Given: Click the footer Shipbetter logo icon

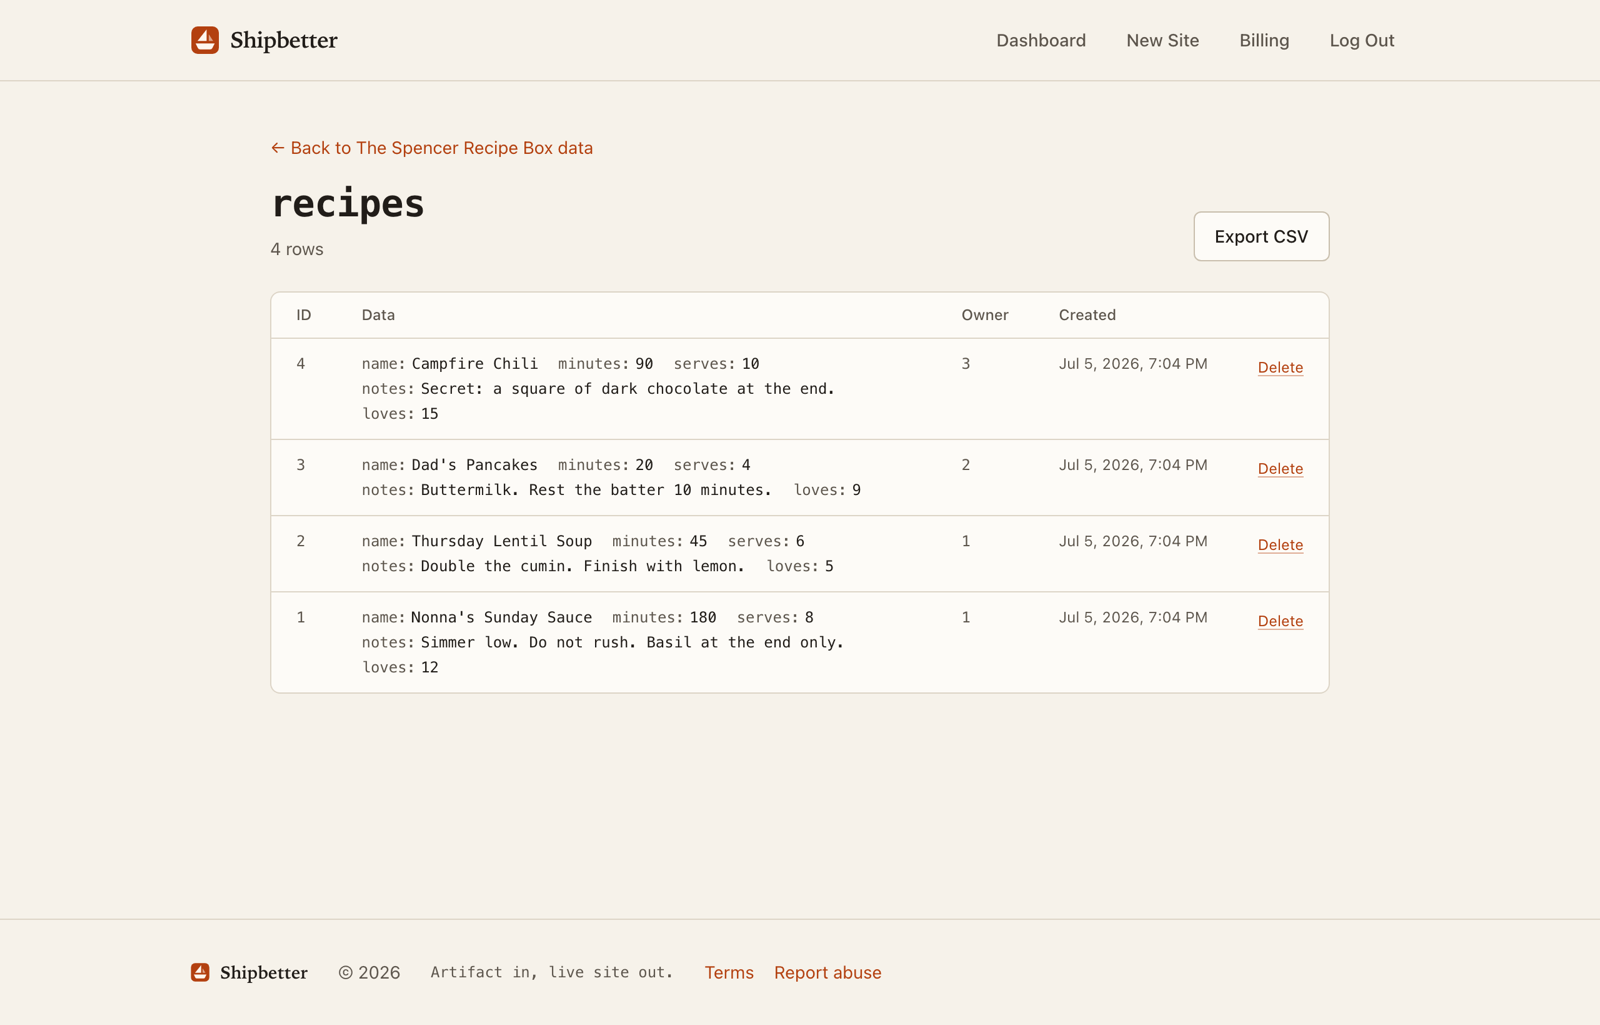Looking at the screenshot, I should [200, 972].
